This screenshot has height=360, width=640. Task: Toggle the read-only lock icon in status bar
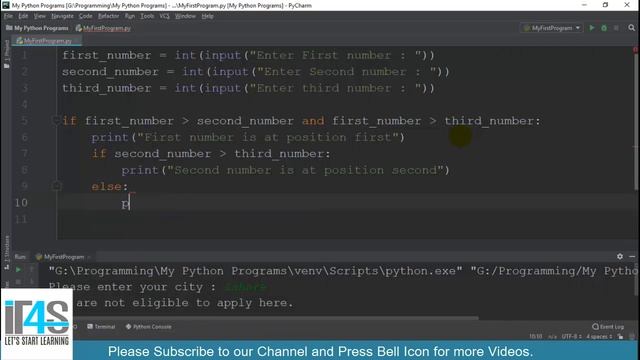(x=620, y=336)
